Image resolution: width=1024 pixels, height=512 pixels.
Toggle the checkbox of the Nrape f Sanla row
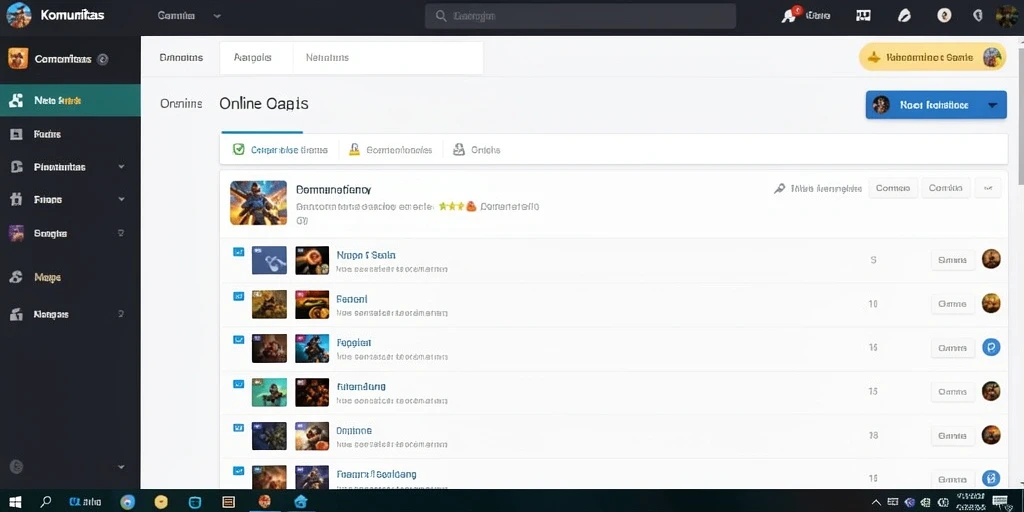coord(238,251)
